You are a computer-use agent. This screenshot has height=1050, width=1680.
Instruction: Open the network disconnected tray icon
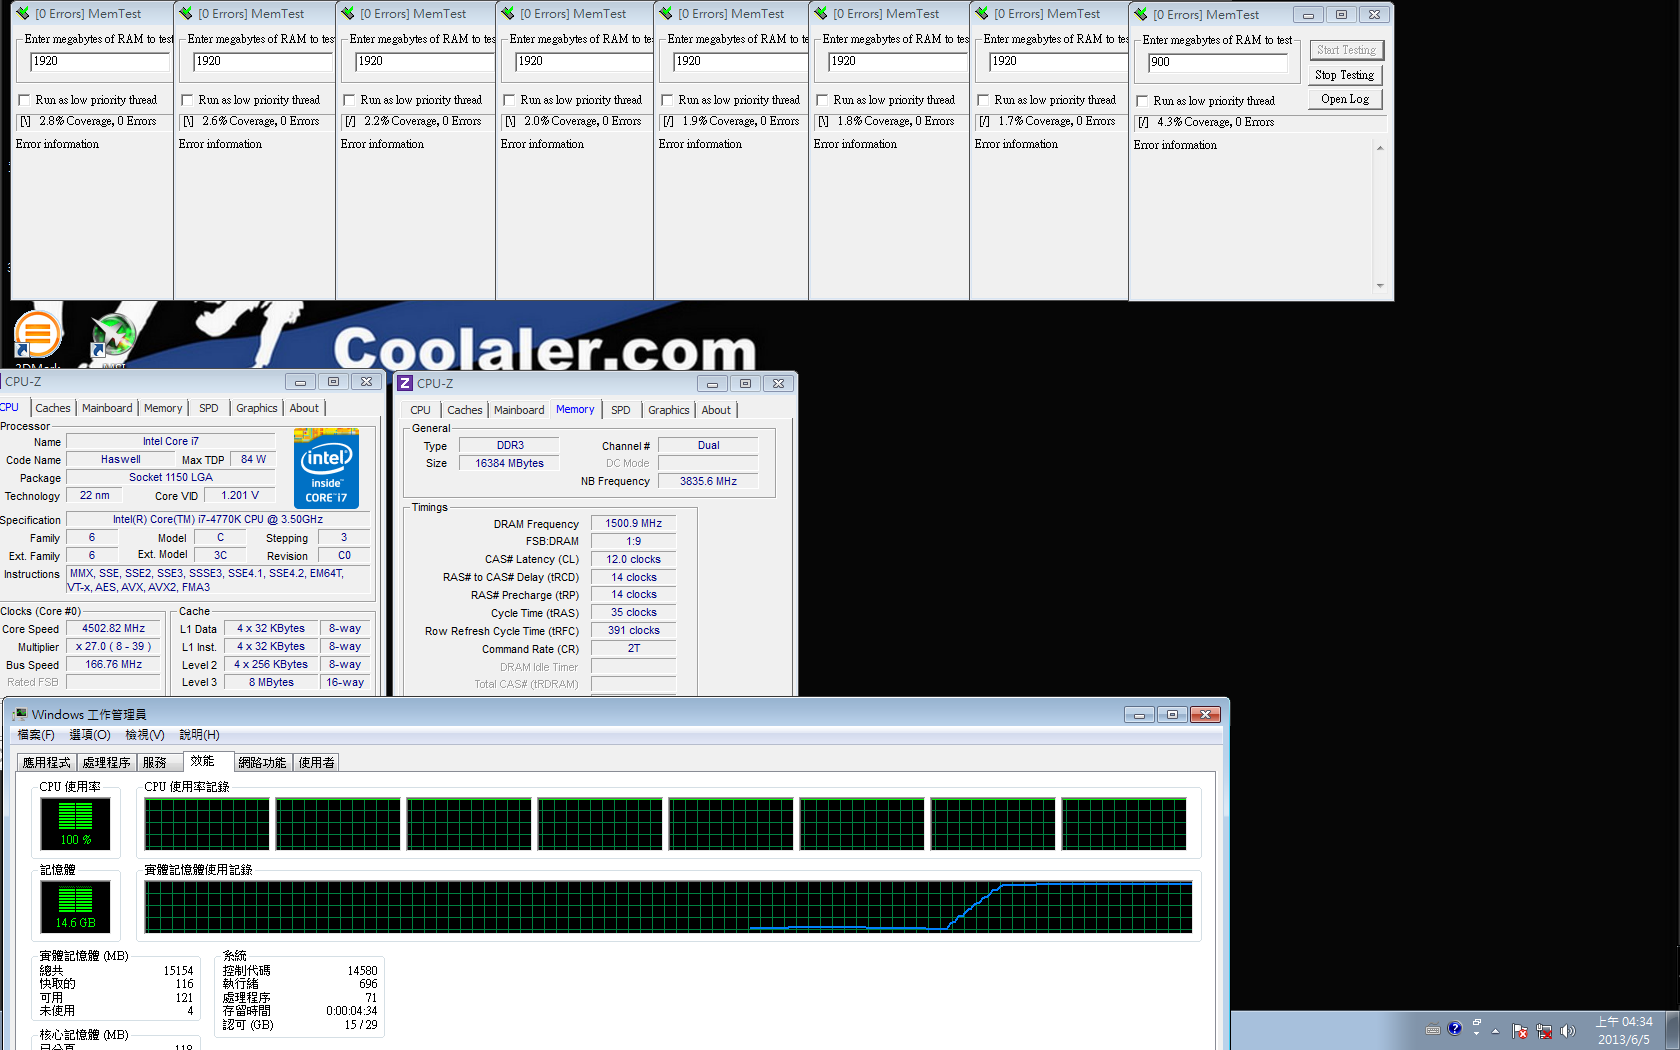1544,1031
